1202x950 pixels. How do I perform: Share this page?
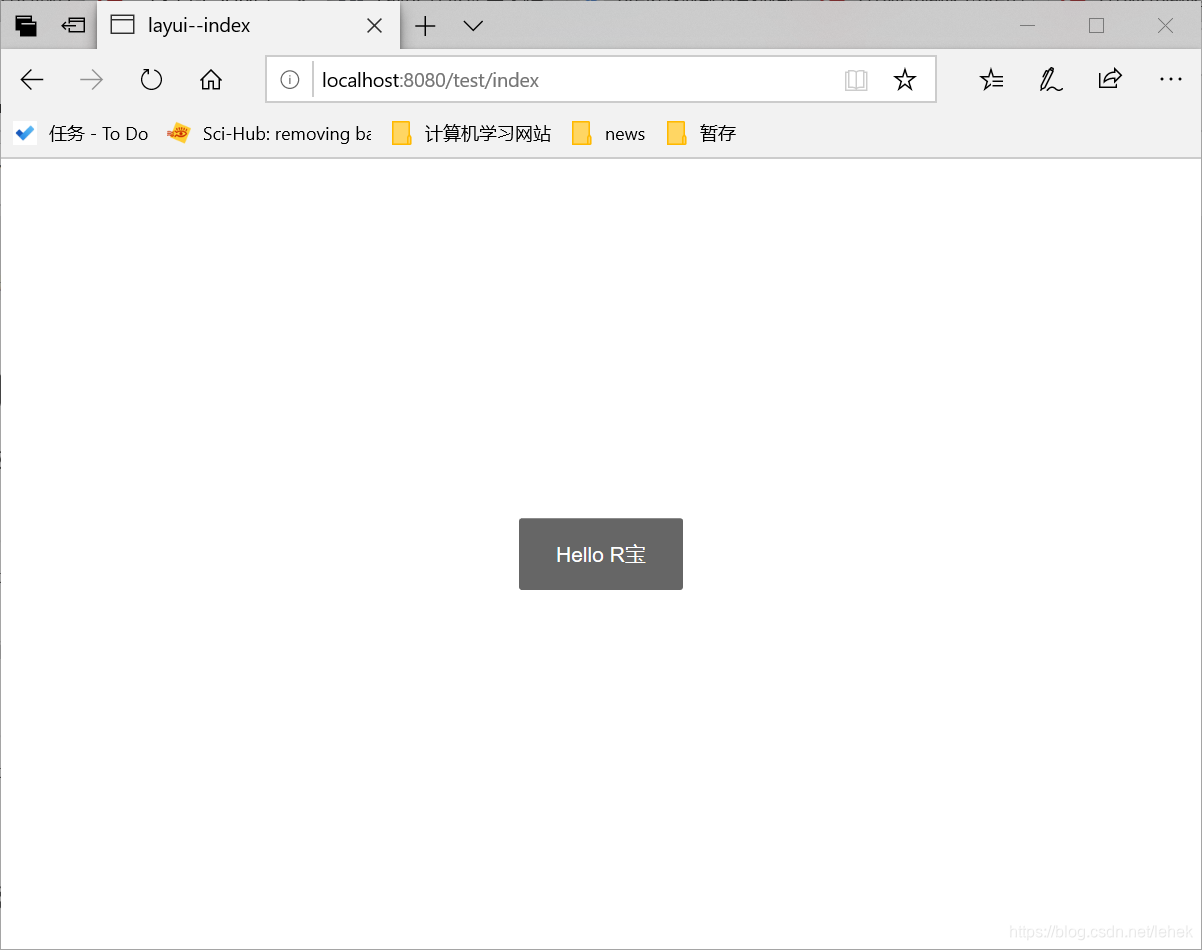pos(1110,79)
